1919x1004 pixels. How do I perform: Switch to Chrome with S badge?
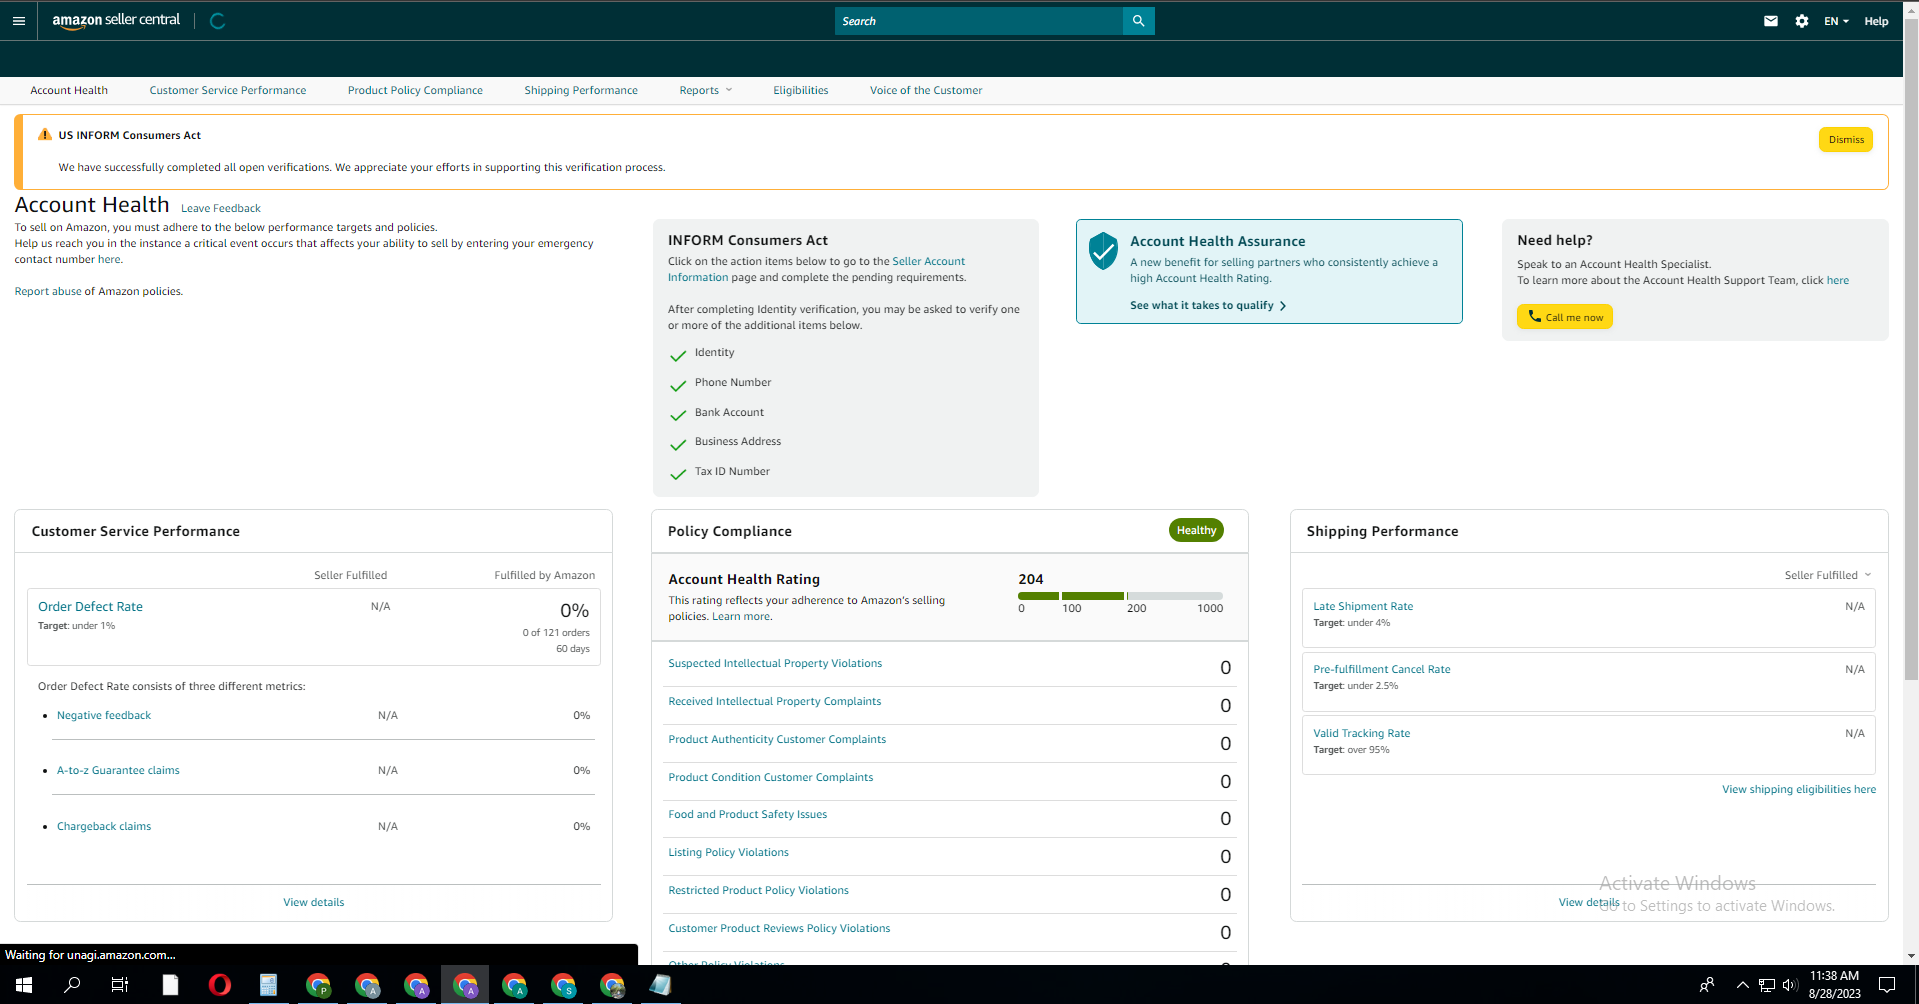(563, 985)
